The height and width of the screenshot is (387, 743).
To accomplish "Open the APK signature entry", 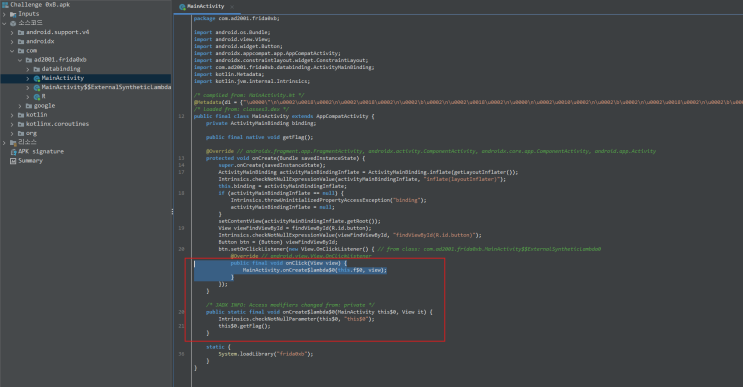I will click(41, 152).
